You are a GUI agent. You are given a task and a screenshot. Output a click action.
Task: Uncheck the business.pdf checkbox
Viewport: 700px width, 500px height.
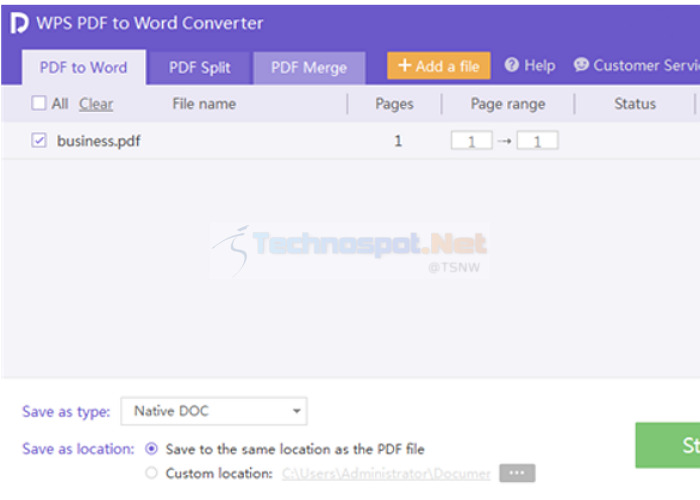pyautogui.click(x=39, y=140)
